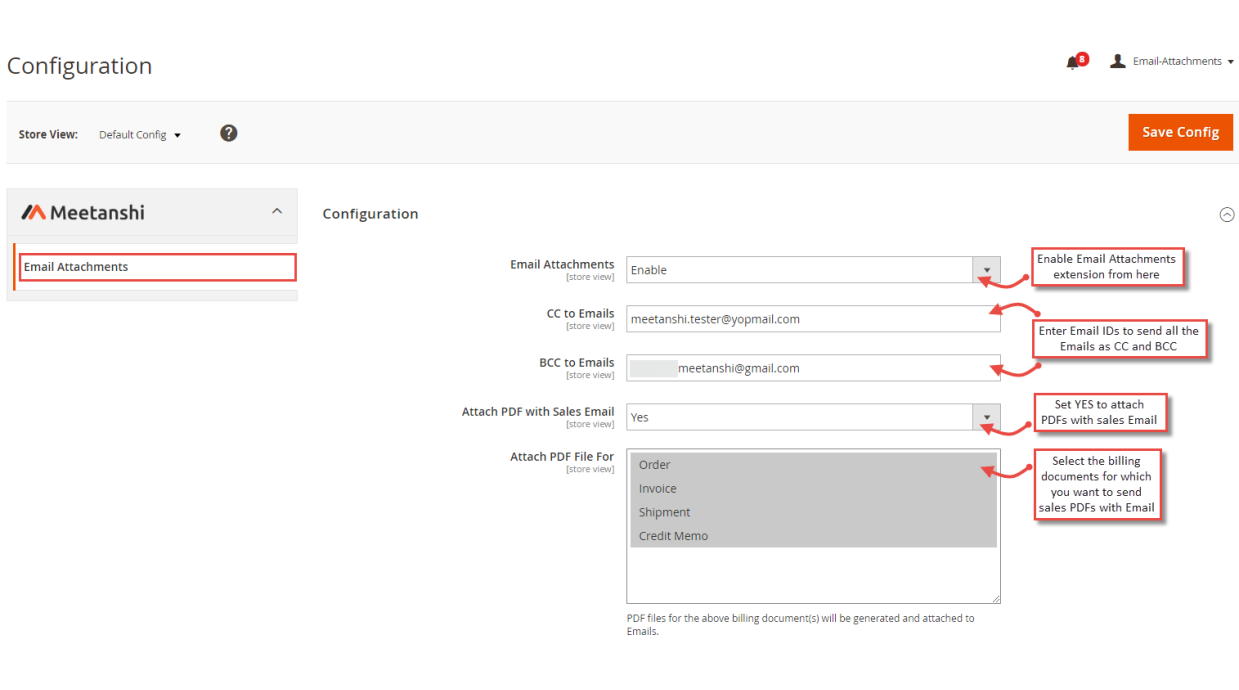
Task: Select Invoice in the PDF file list
Action: tap(813, 489)
